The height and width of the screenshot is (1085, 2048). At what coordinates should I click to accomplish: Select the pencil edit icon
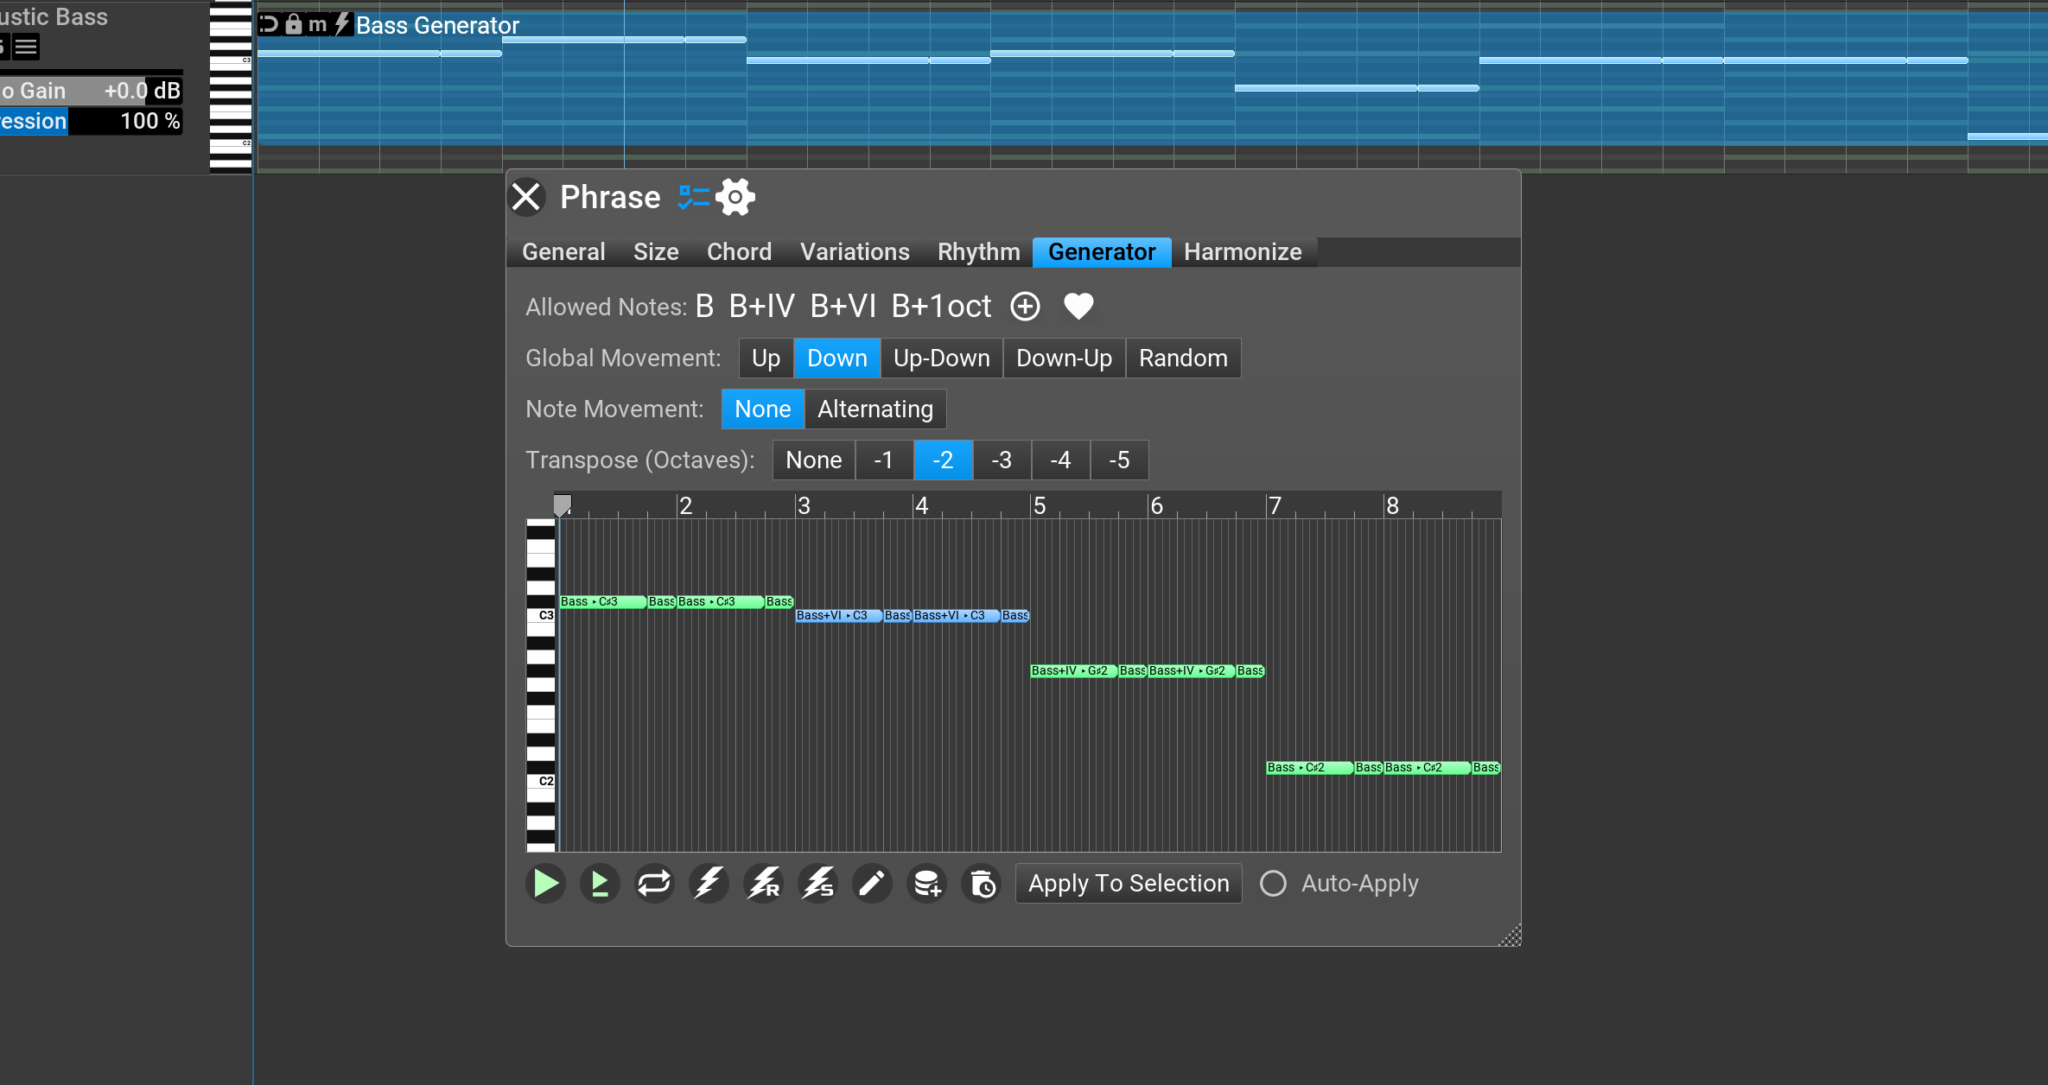pyautogui.click(x=871, y=883)
